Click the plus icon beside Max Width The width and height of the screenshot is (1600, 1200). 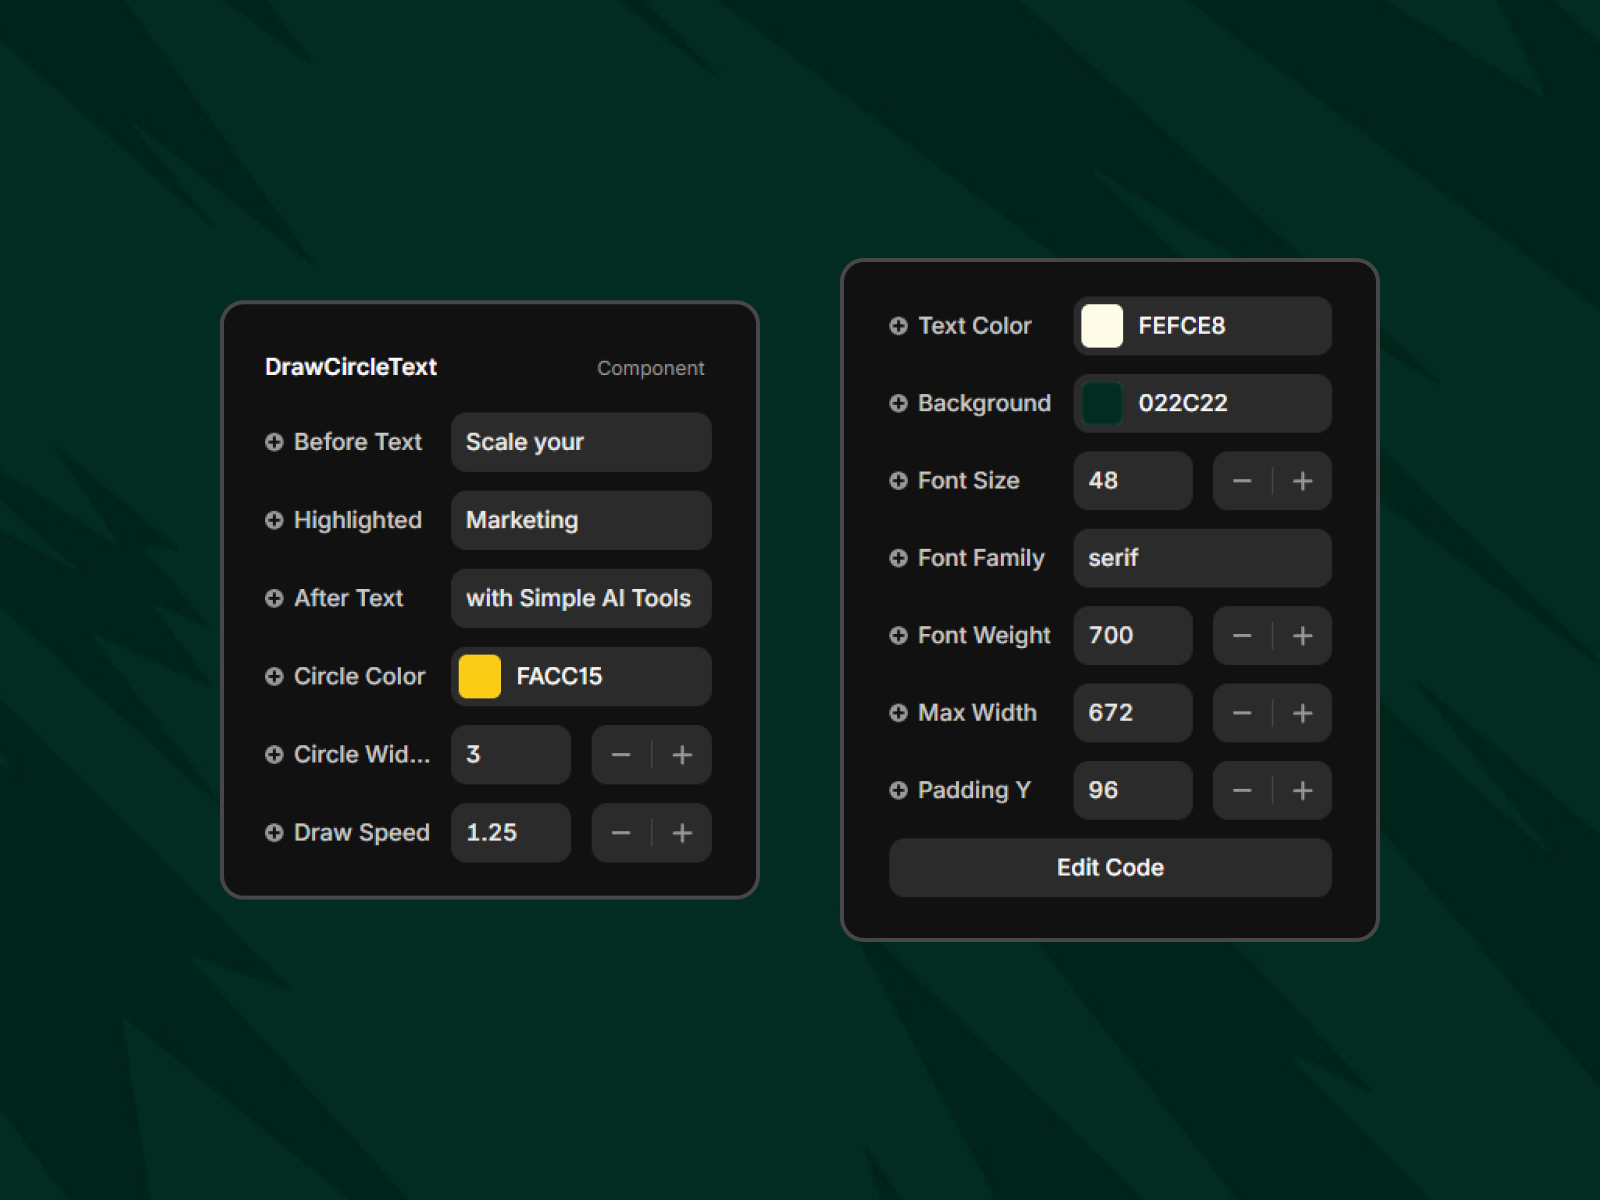898,713
